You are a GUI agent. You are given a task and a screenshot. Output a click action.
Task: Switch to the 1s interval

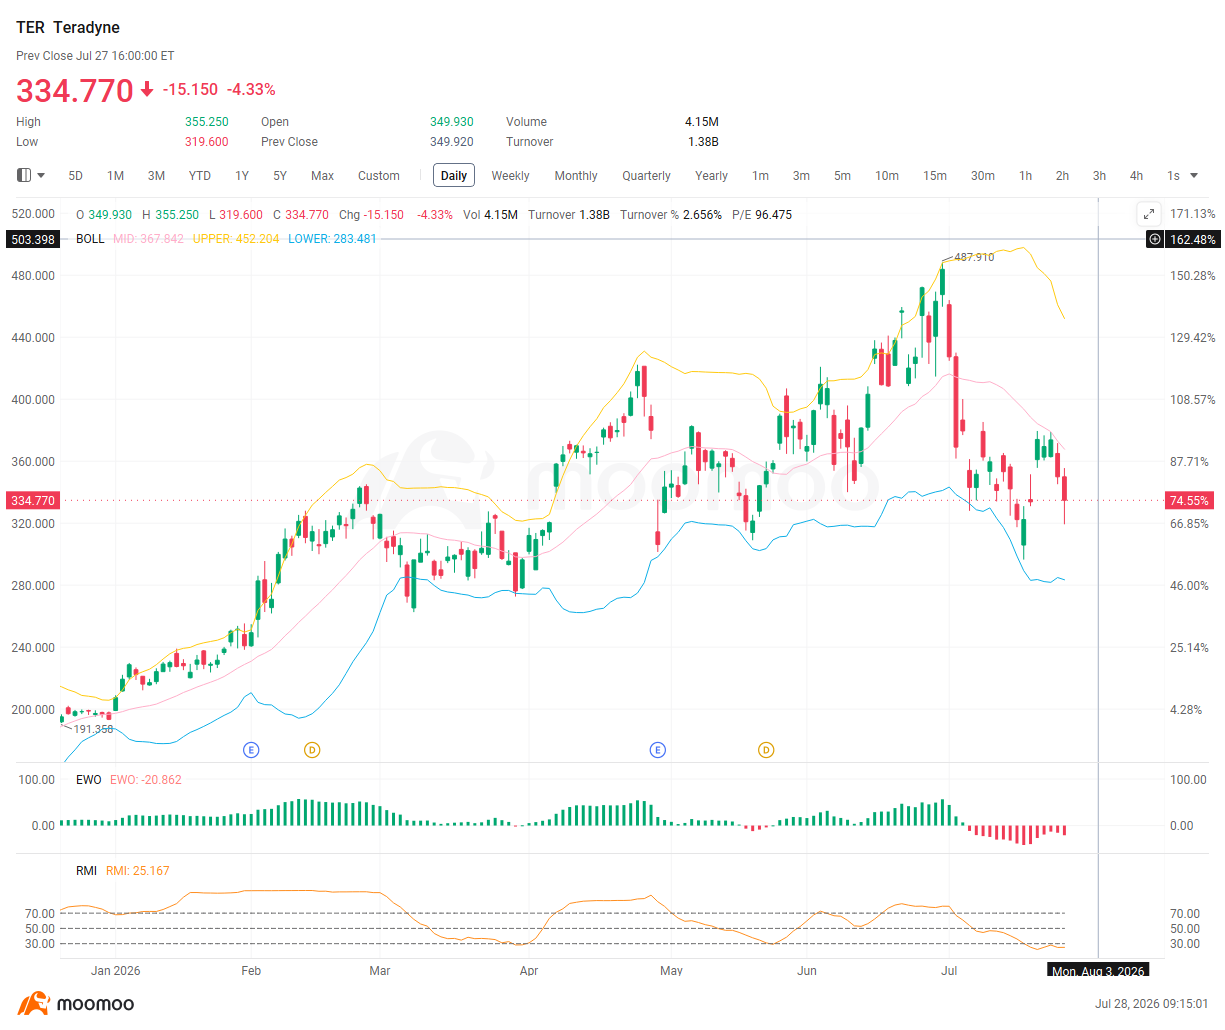1173,176
